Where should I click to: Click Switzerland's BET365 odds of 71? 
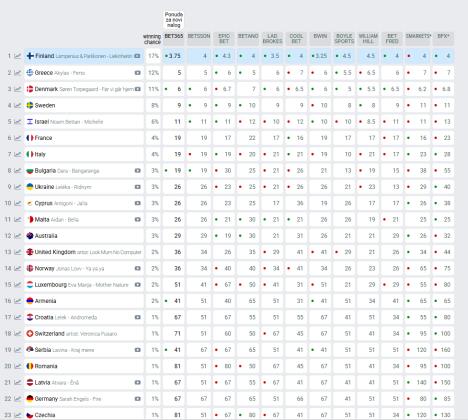click(173, 334)
